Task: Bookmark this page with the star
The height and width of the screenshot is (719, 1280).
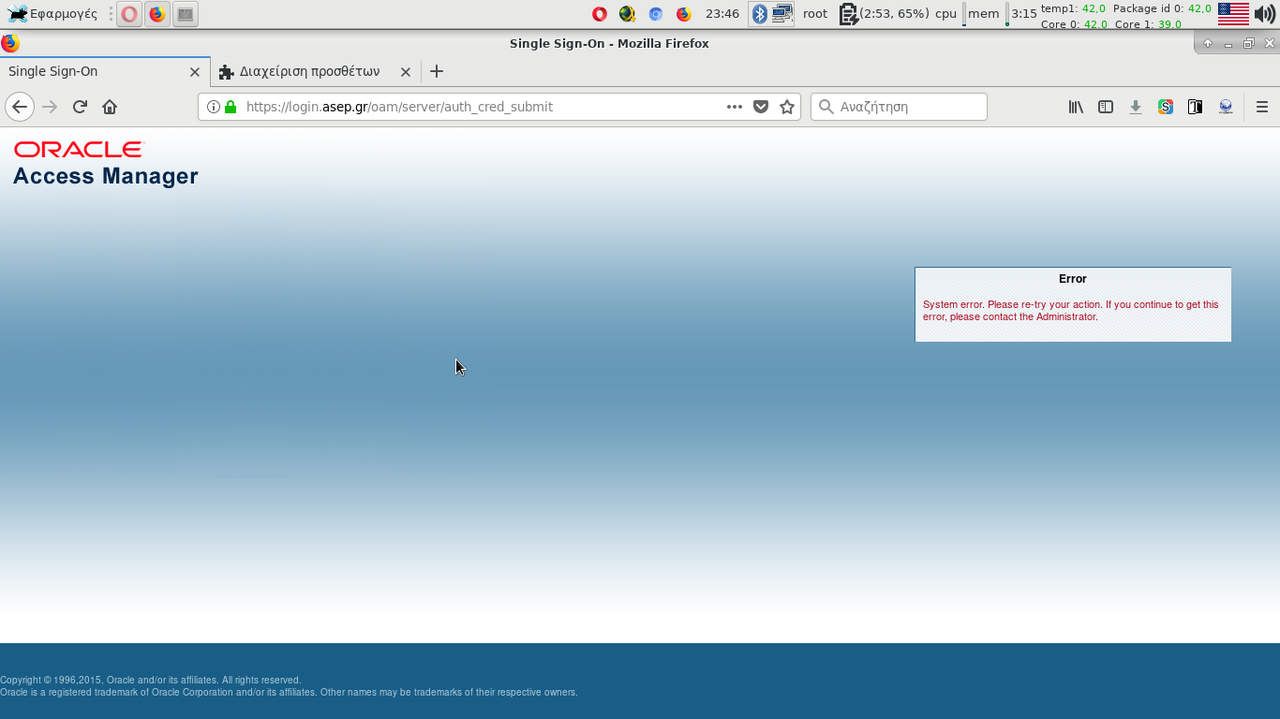Action: point(787,107)
